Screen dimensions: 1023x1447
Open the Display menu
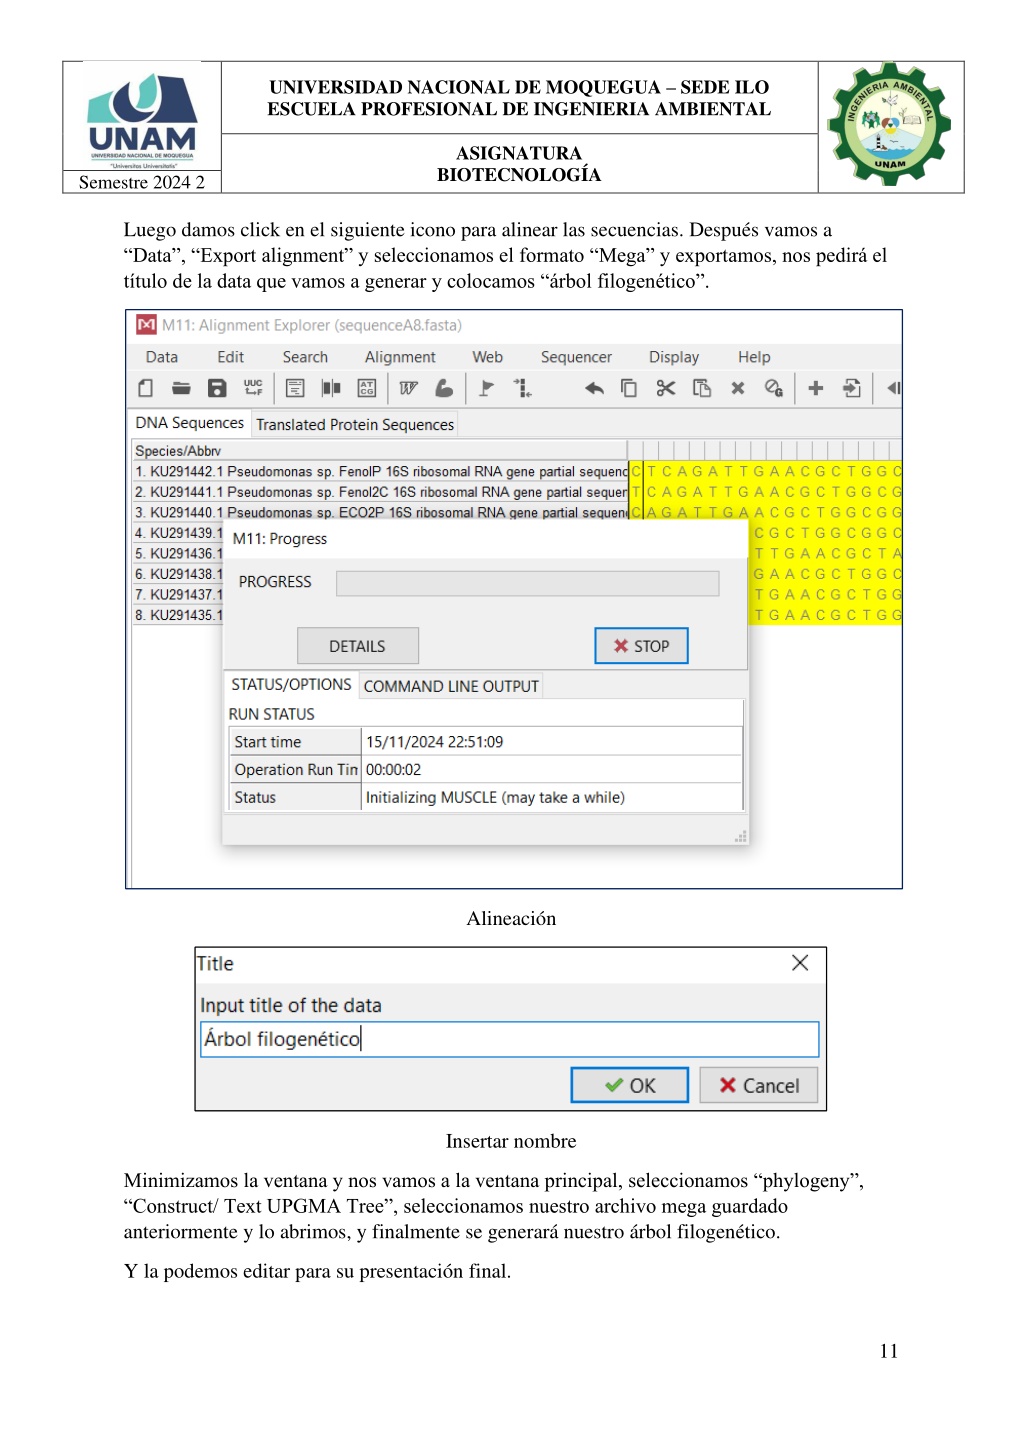click(674, 357)
